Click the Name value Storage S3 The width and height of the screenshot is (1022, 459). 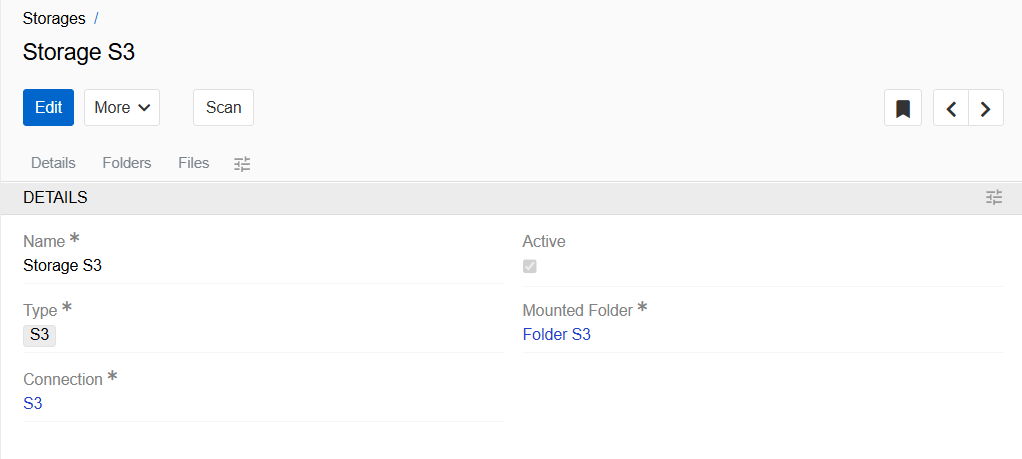62,266
